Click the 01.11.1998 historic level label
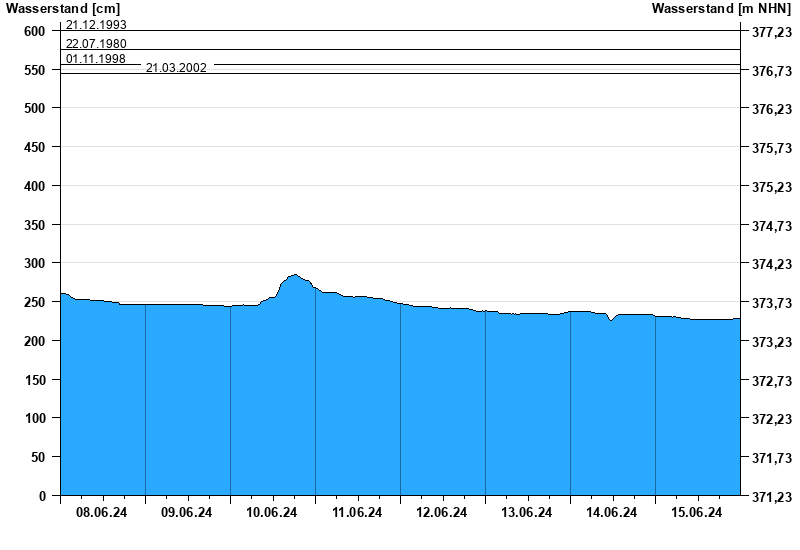The width and height of the screenshot is (800, 550). pos(96,59)
